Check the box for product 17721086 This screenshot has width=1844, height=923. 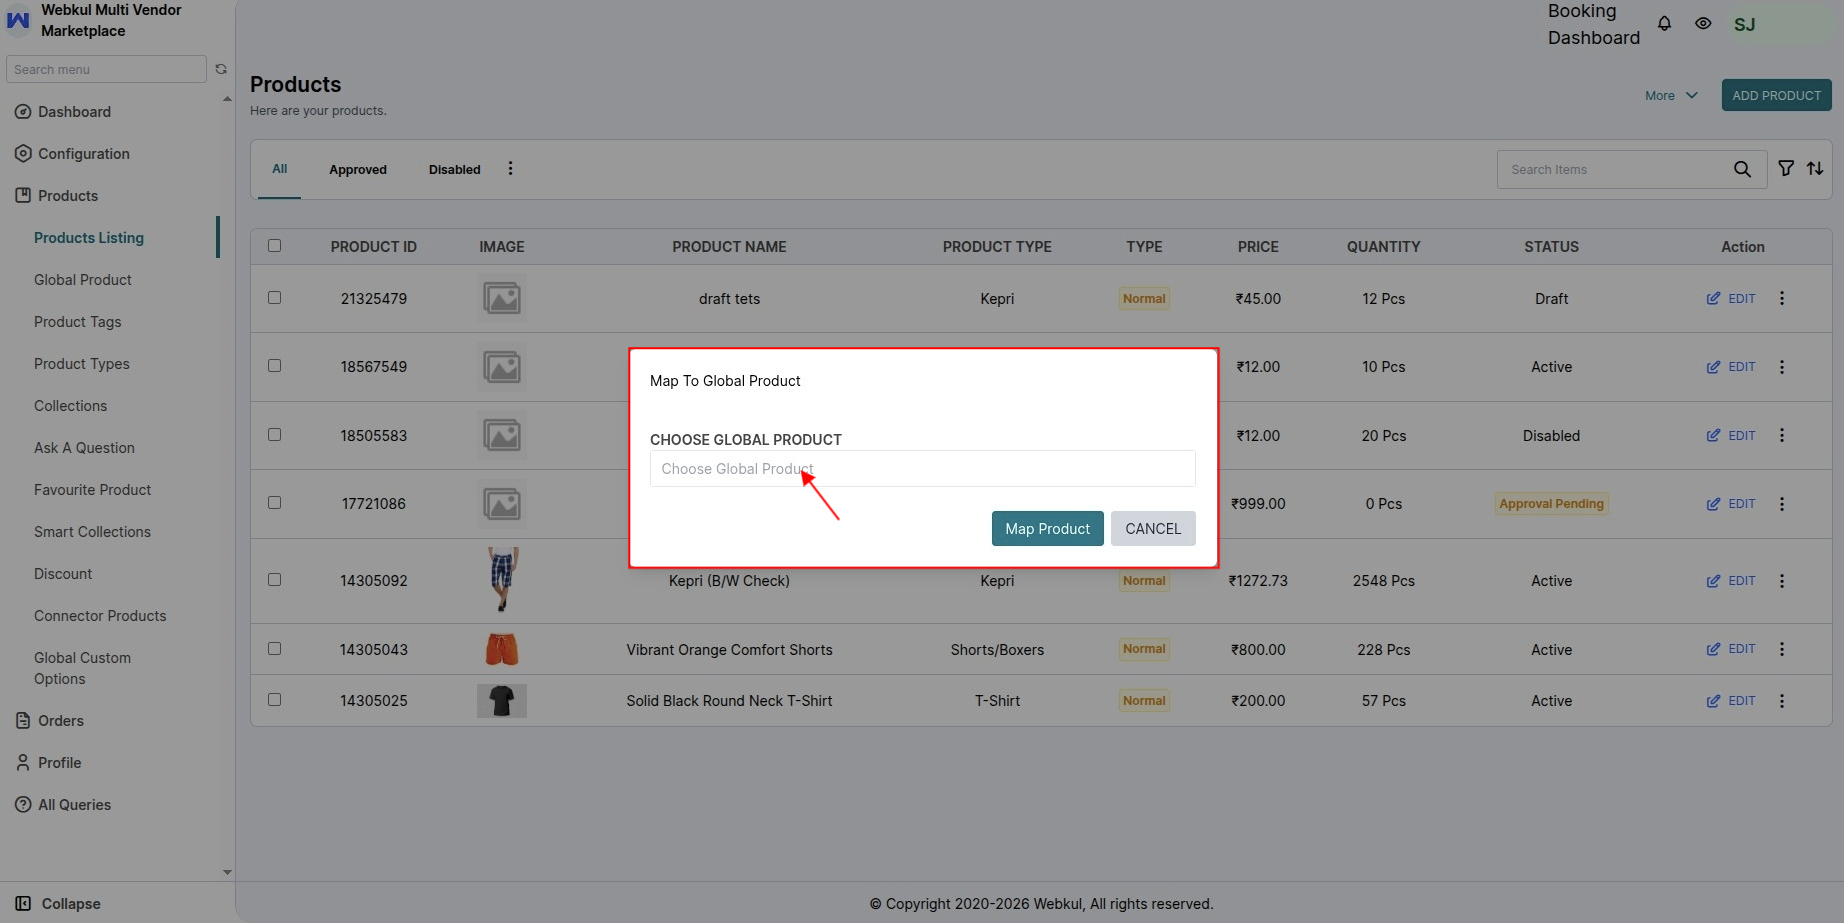[275, 503]
